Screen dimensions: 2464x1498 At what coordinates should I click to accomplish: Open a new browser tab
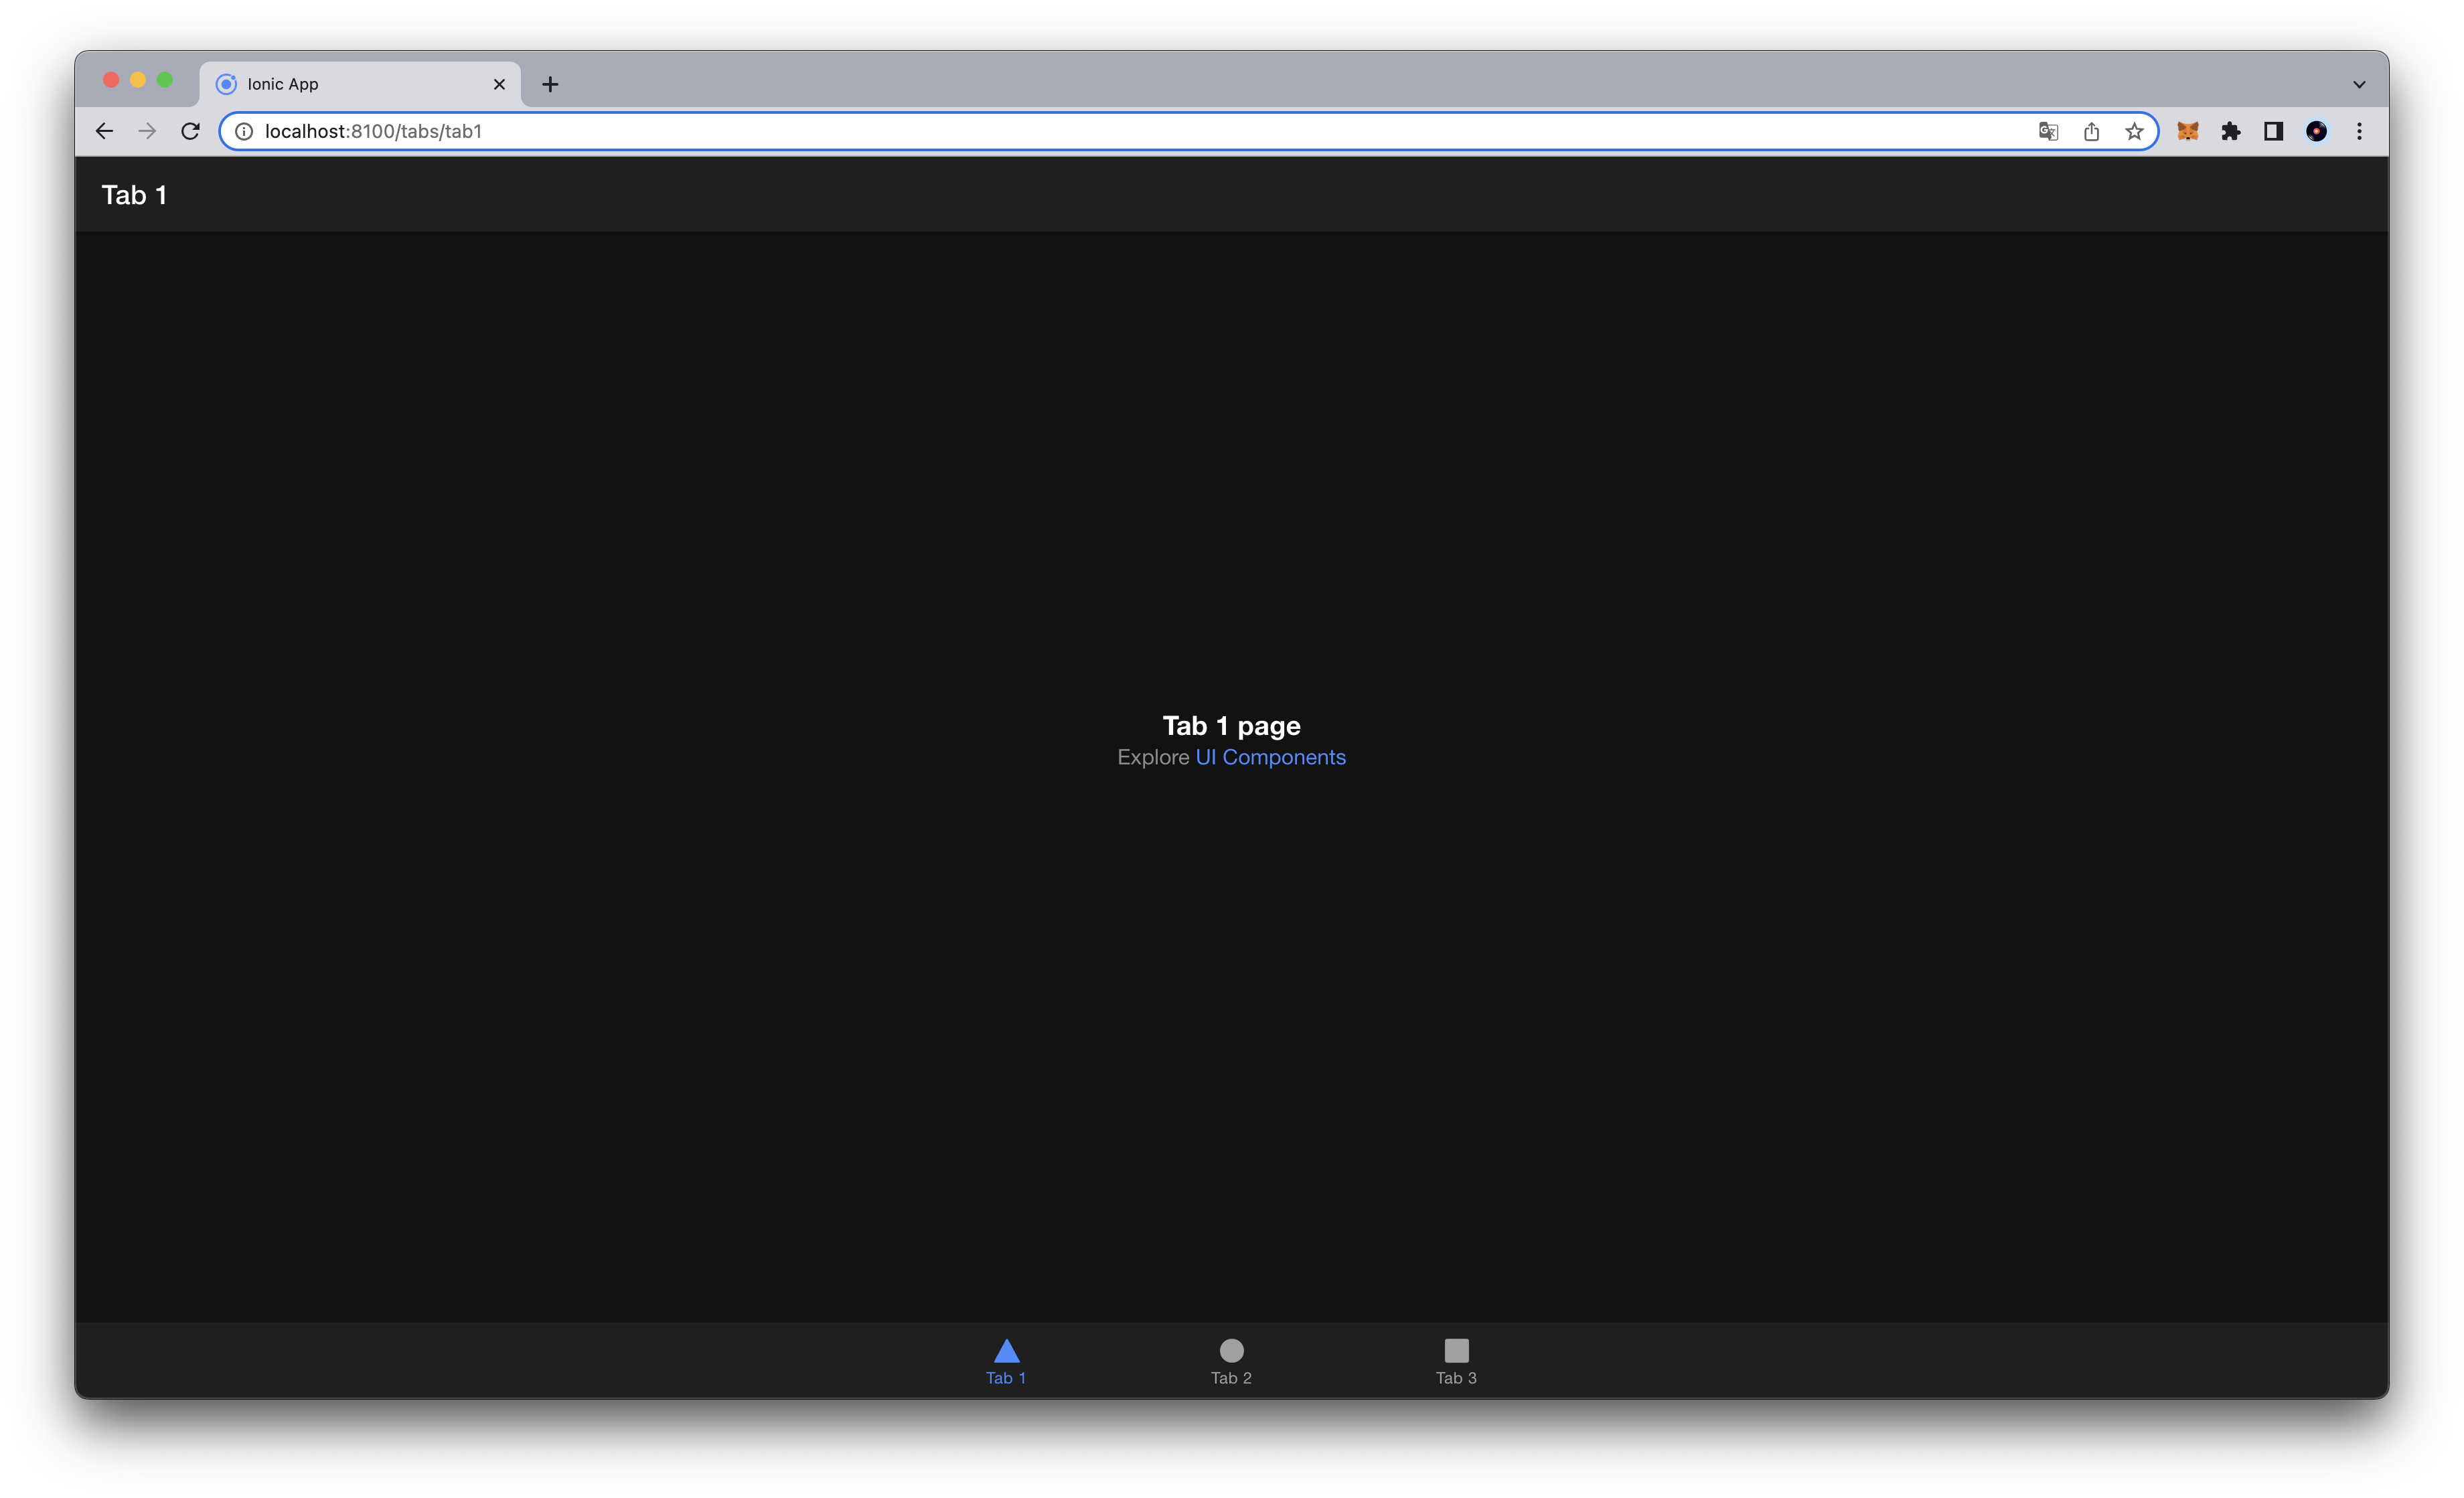click(550, 84)
